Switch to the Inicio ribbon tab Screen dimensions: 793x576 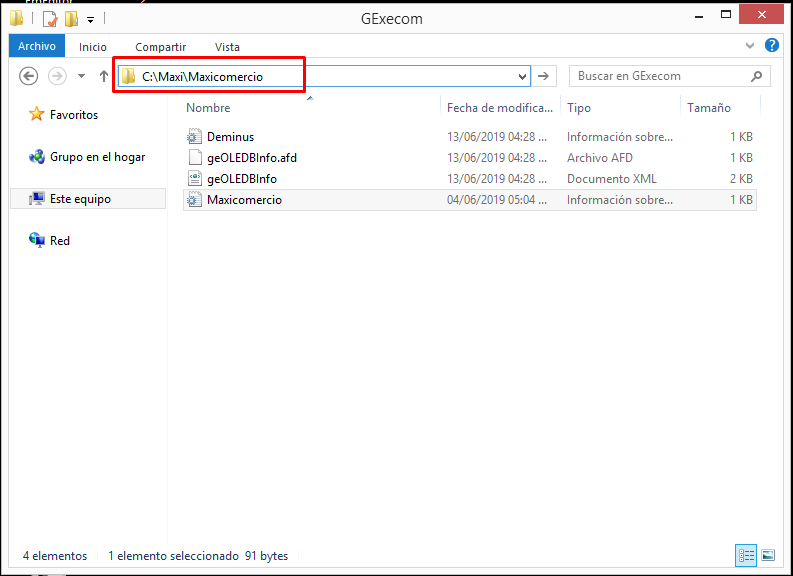93,47
